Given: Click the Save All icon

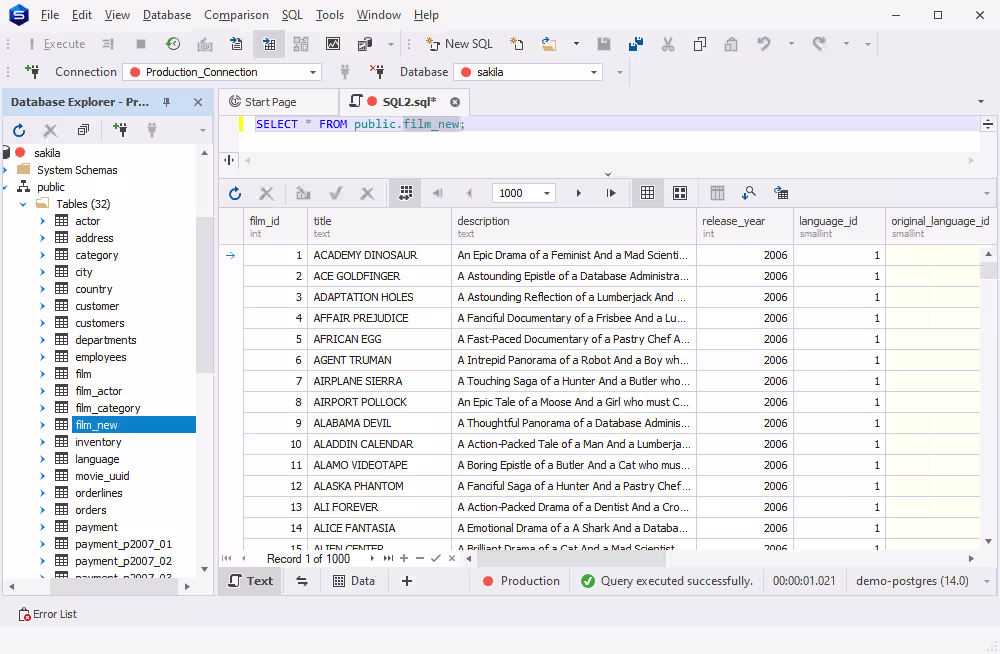Looking at the screenshot, I should pyautogui.click(x=635, y=44).
